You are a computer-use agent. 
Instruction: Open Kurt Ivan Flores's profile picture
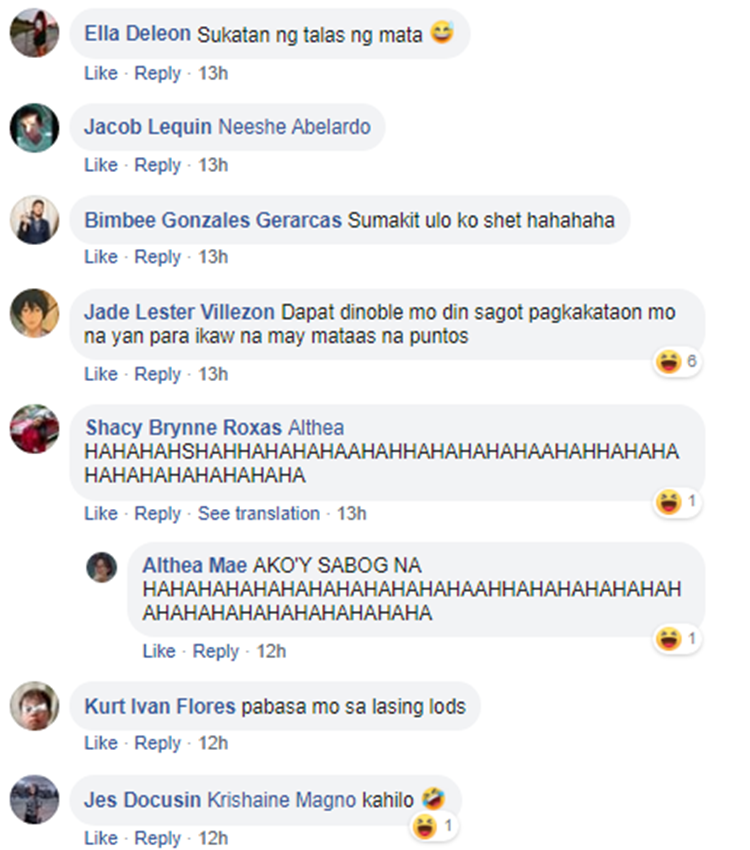pyautogui.click(x=34, y=706)
